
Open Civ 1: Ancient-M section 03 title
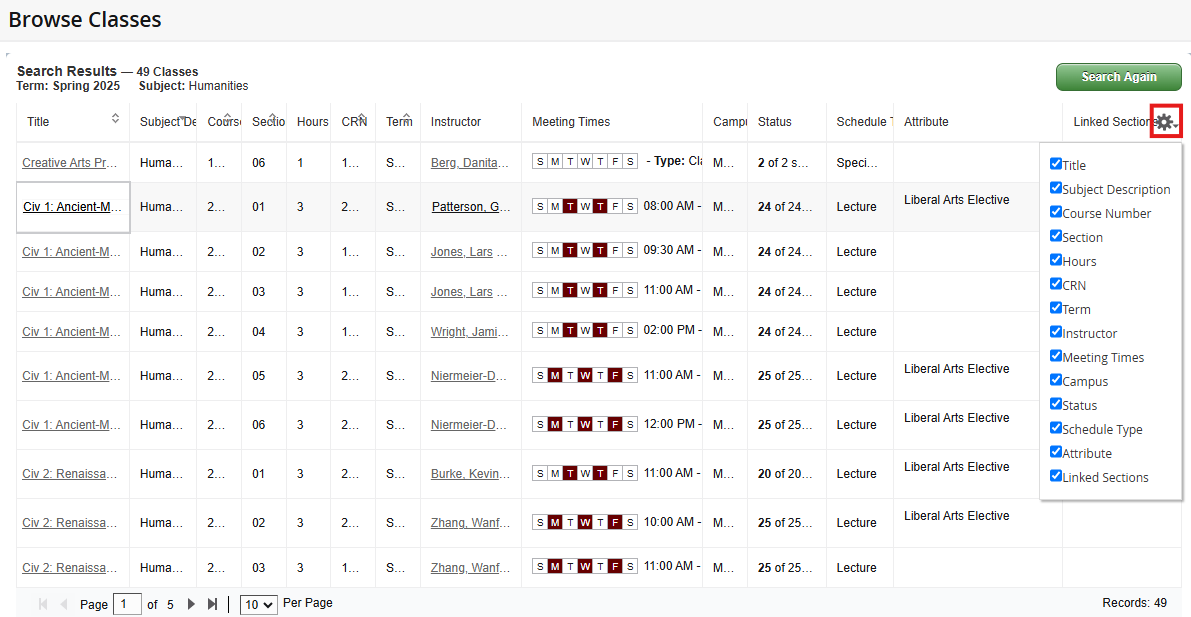71,292
